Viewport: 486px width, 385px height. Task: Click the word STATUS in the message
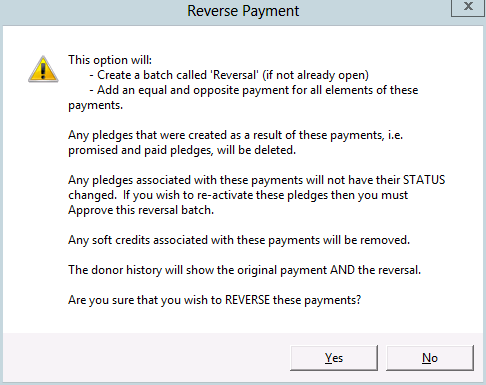pyautogui.click(x=424, y=180)
